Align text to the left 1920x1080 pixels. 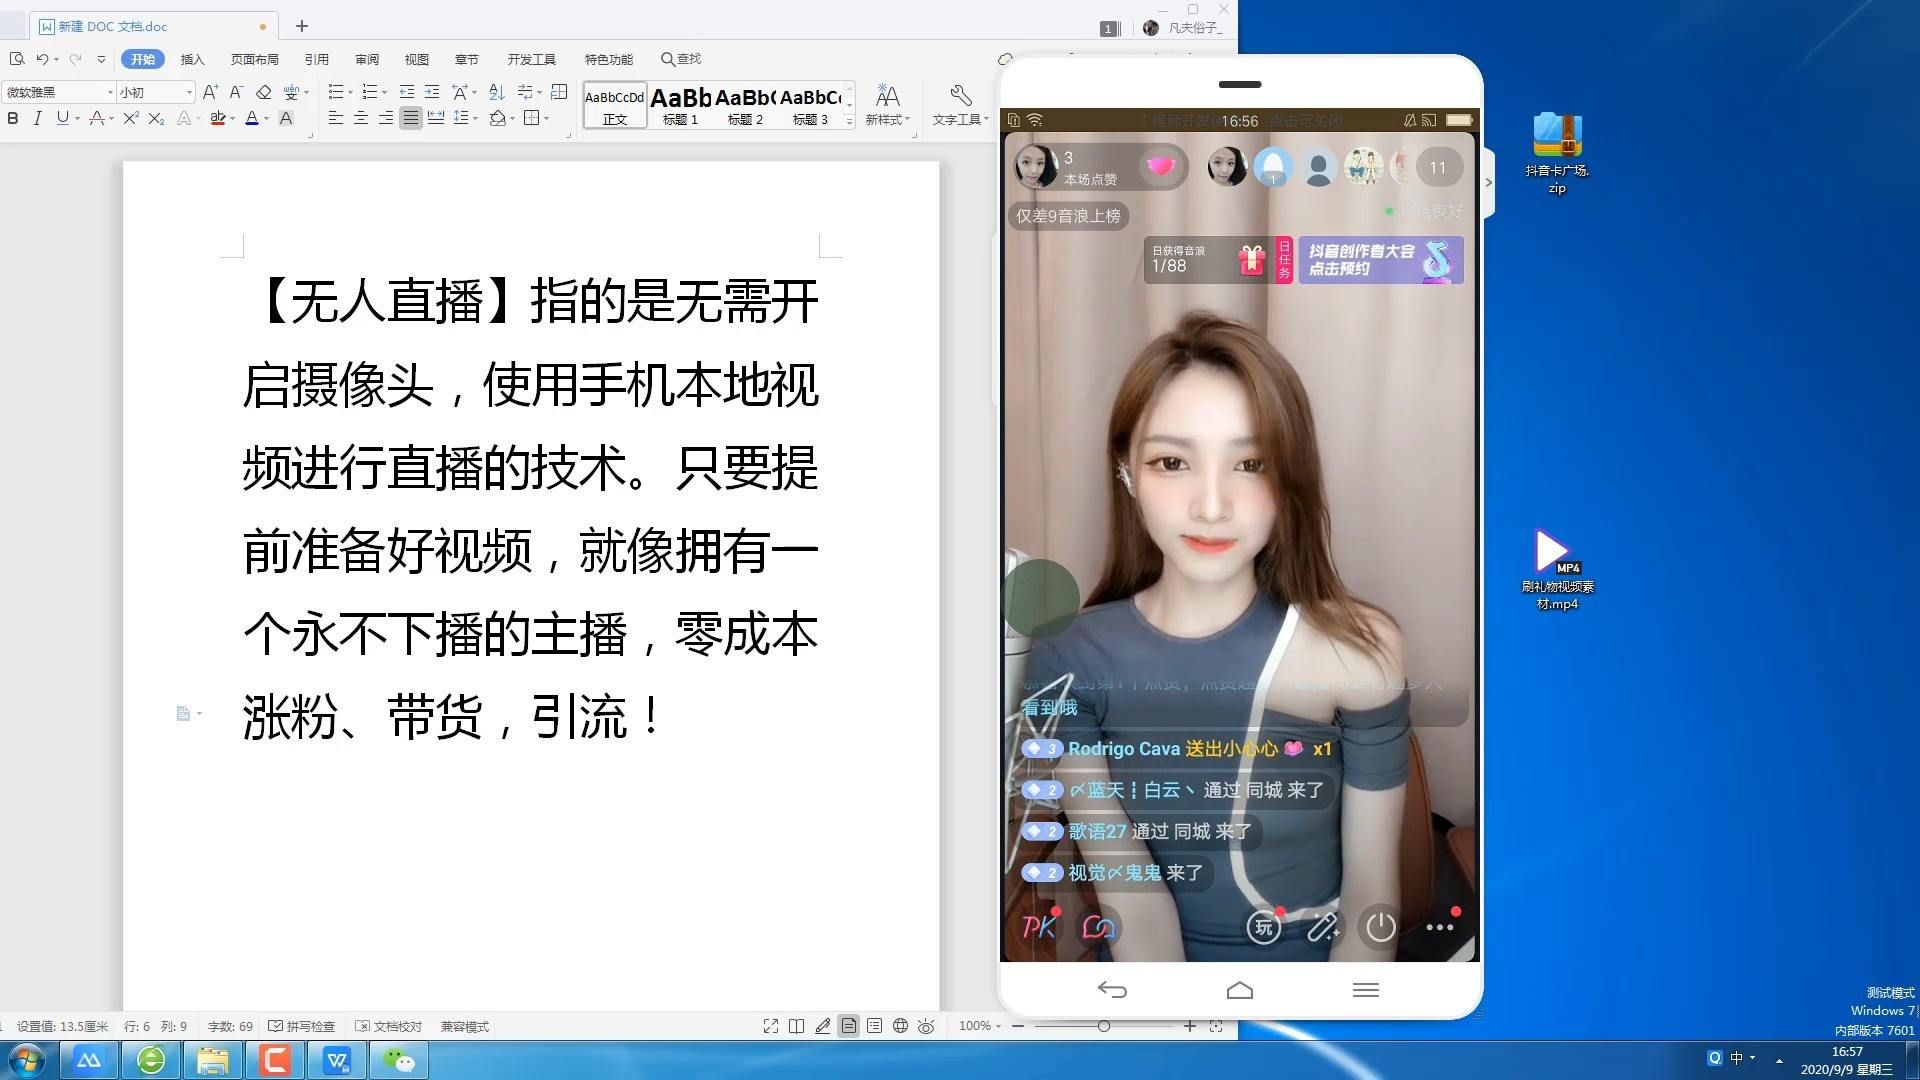tap(336, 119)
